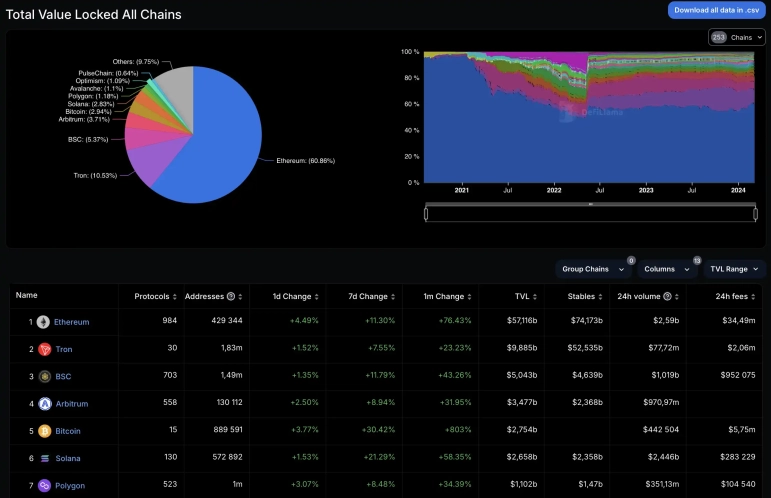Download all data in .csv
Viewport: 771px width, 498px height.
[716, 10]
